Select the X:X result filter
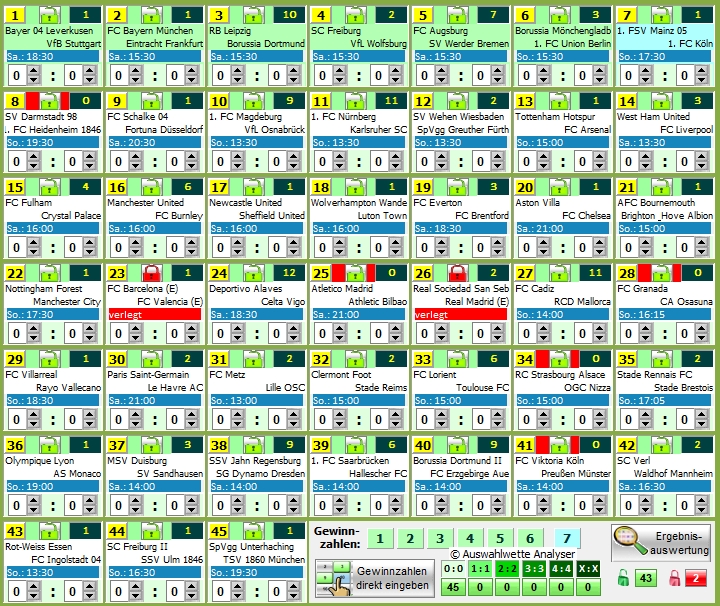 (588, 569)
